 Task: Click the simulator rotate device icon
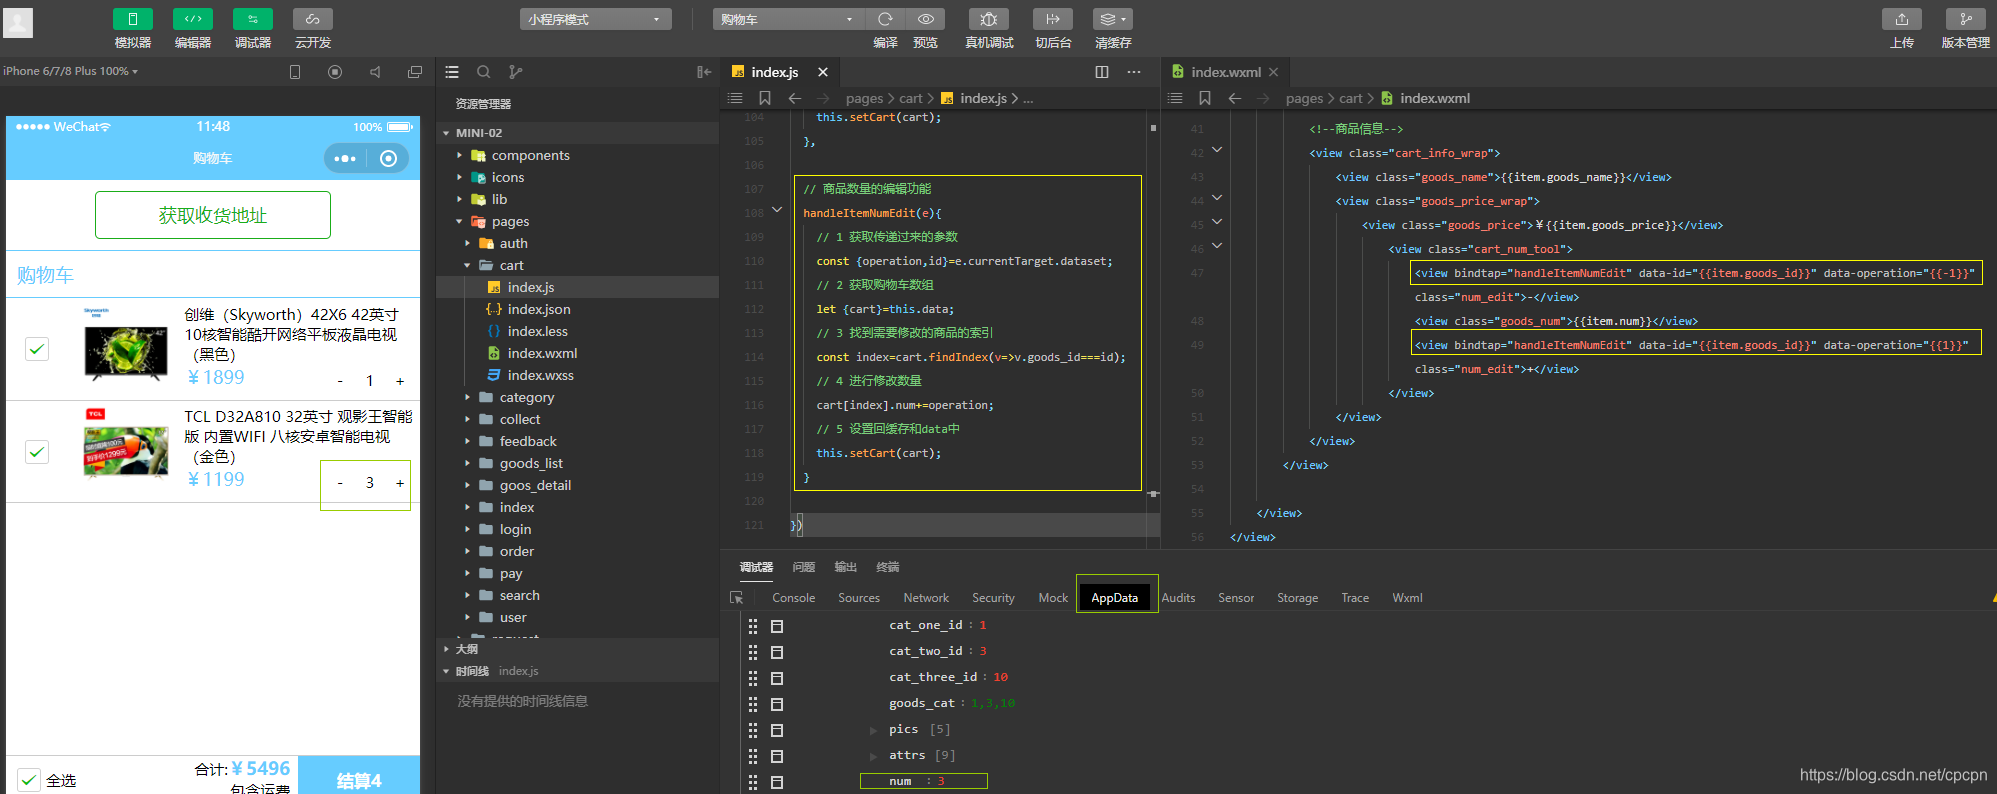295,72
